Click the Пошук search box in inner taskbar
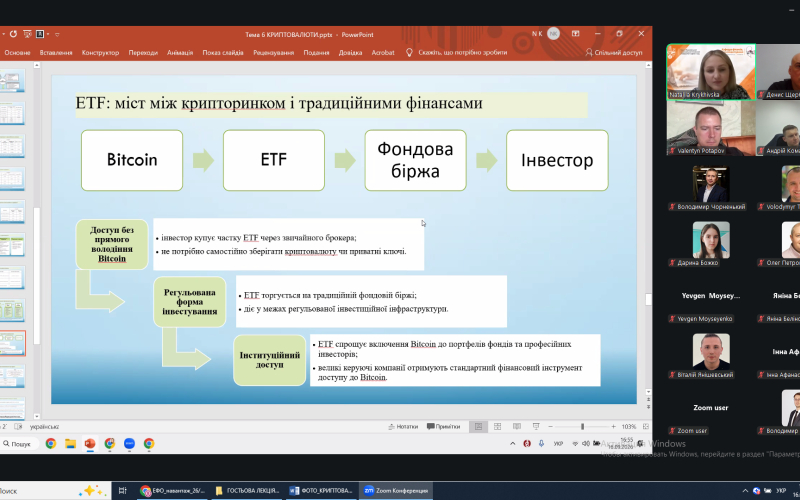Screen dimensions: 800x500 pyautogui.click(x=20, y=444)
